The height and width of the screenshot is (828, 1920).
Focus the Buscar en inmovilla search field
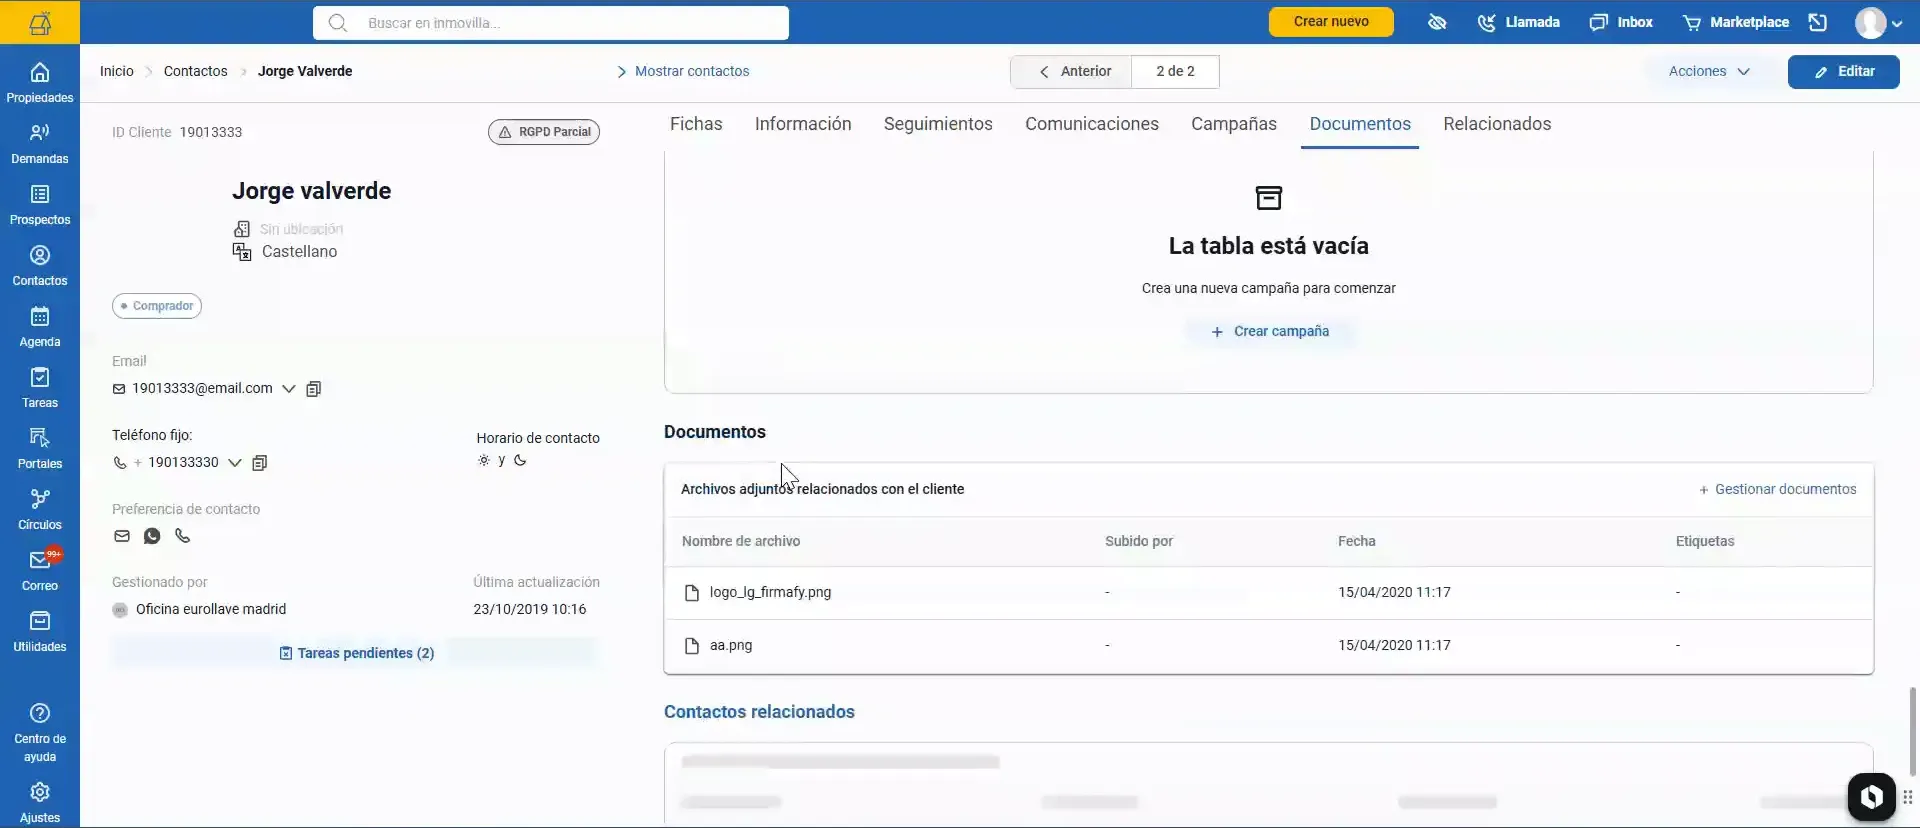pyautogui.click(x=551, y=22)
